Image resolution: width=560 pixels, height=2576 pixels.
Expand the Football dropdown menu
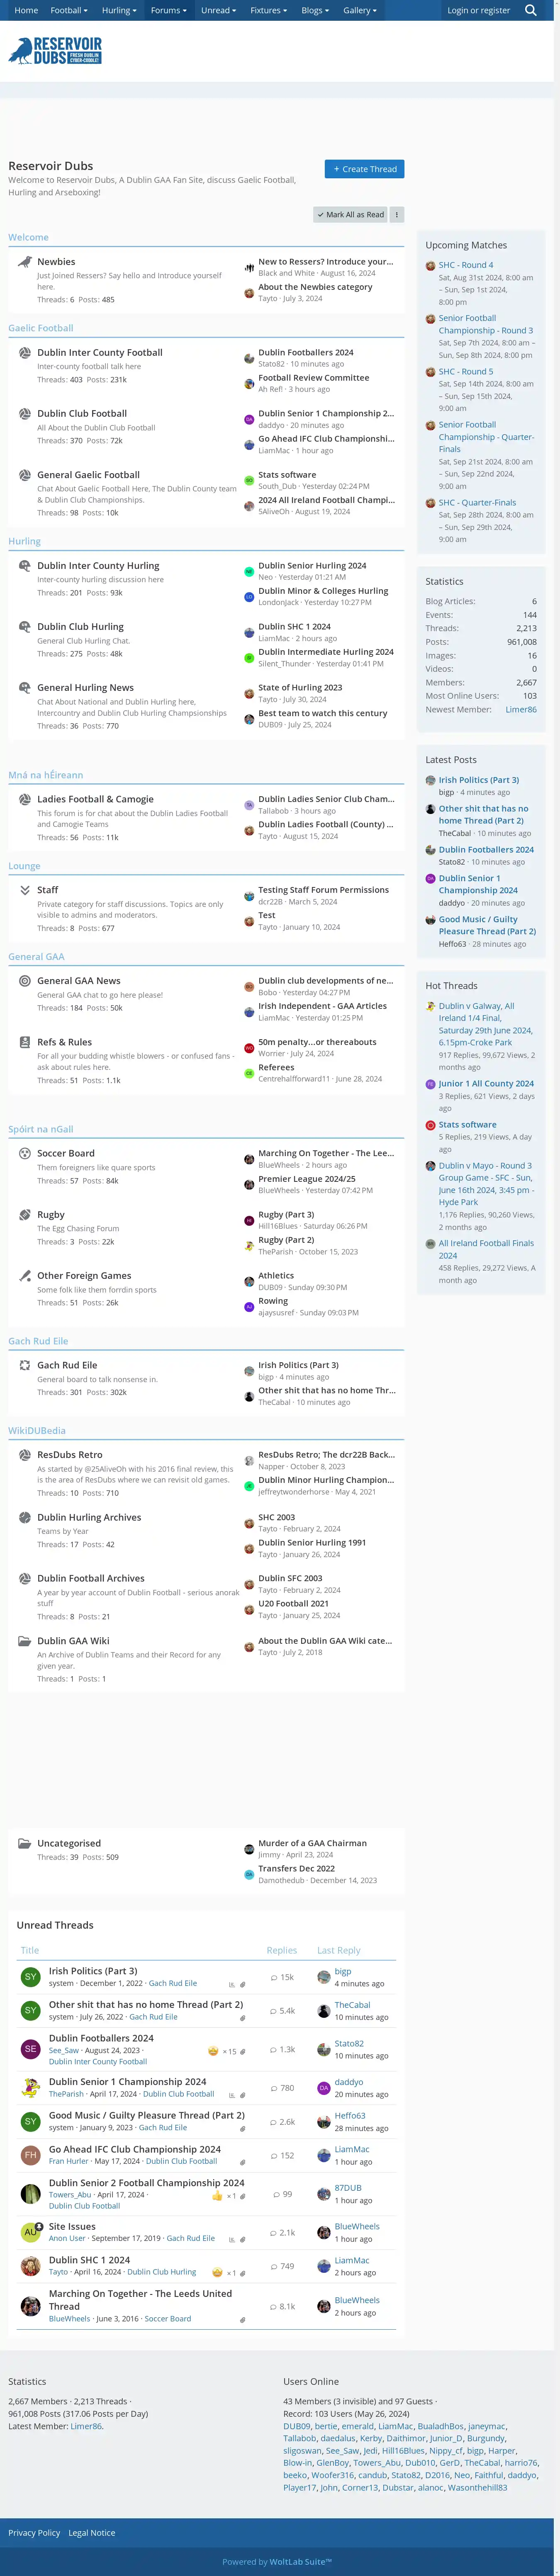coord(69,10)
